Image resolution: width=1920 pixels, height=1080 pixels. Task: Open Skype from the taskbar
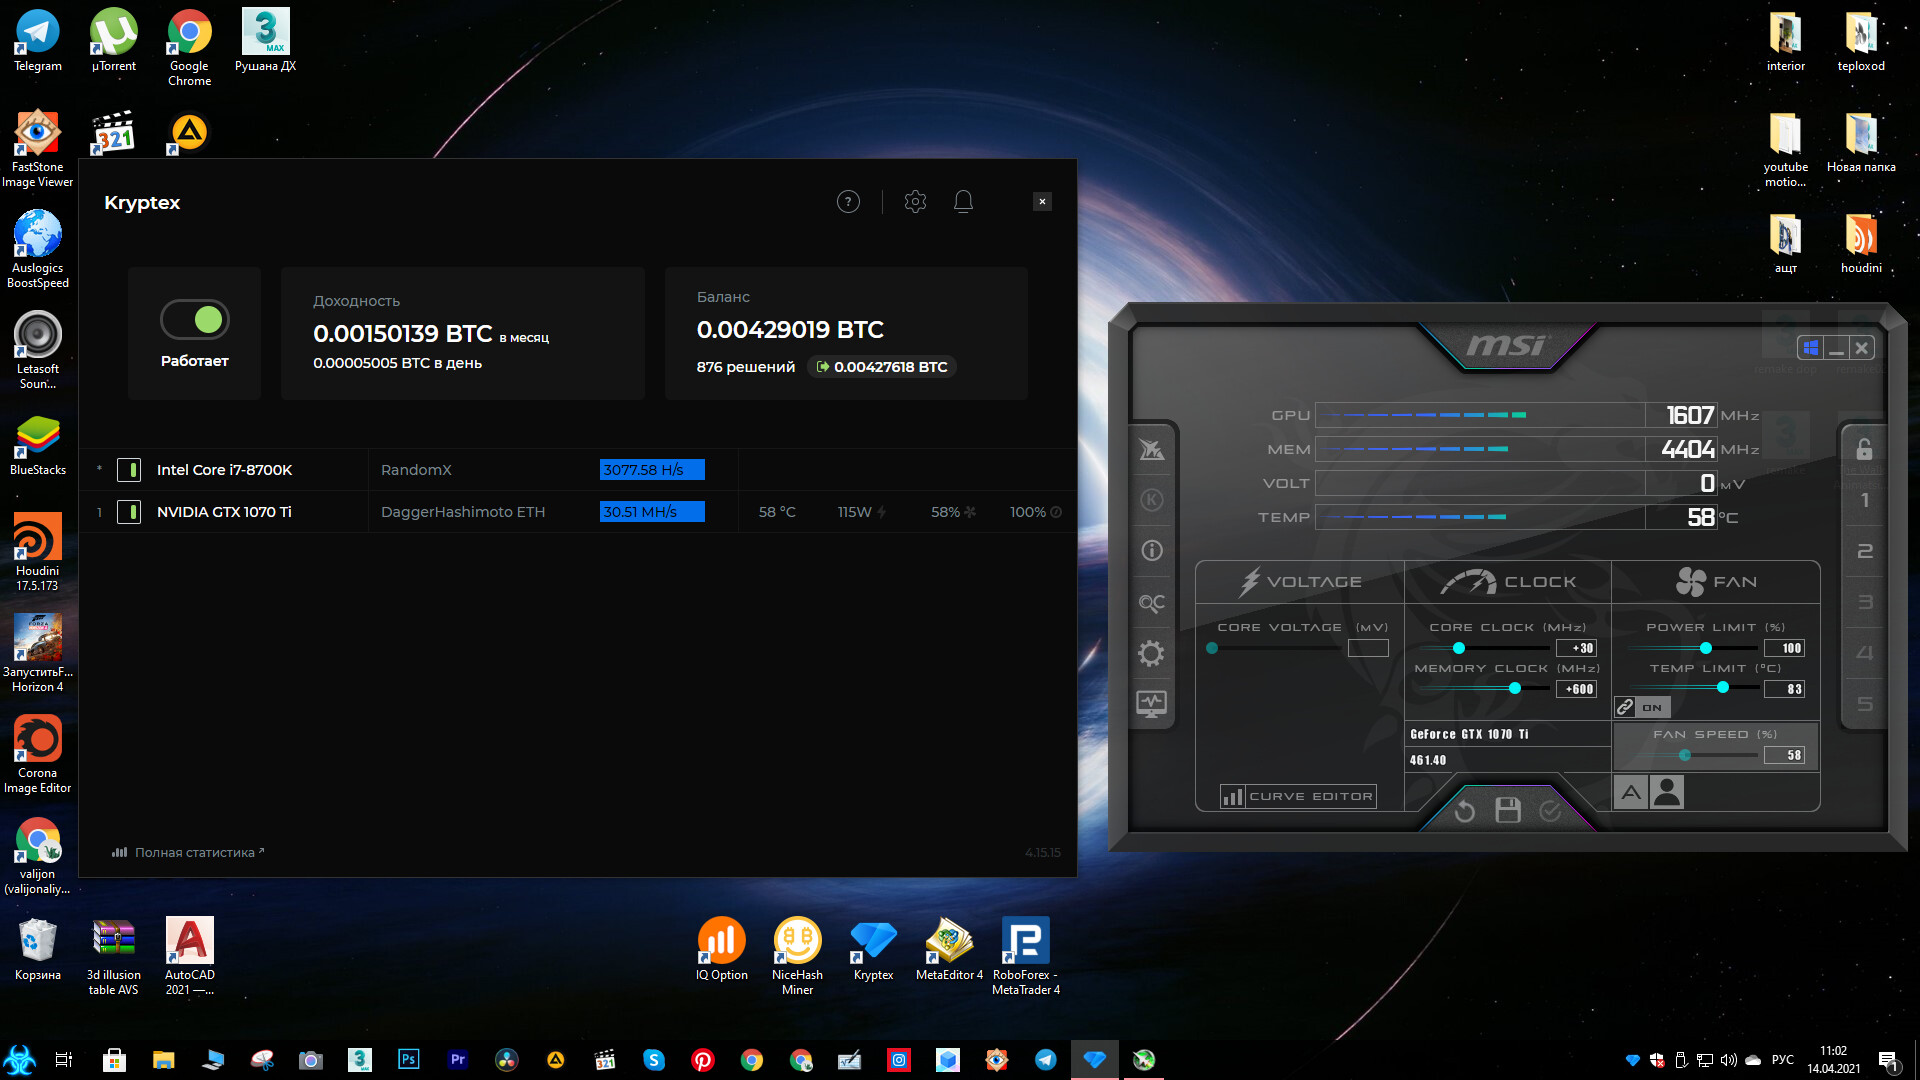point(654,1059)
